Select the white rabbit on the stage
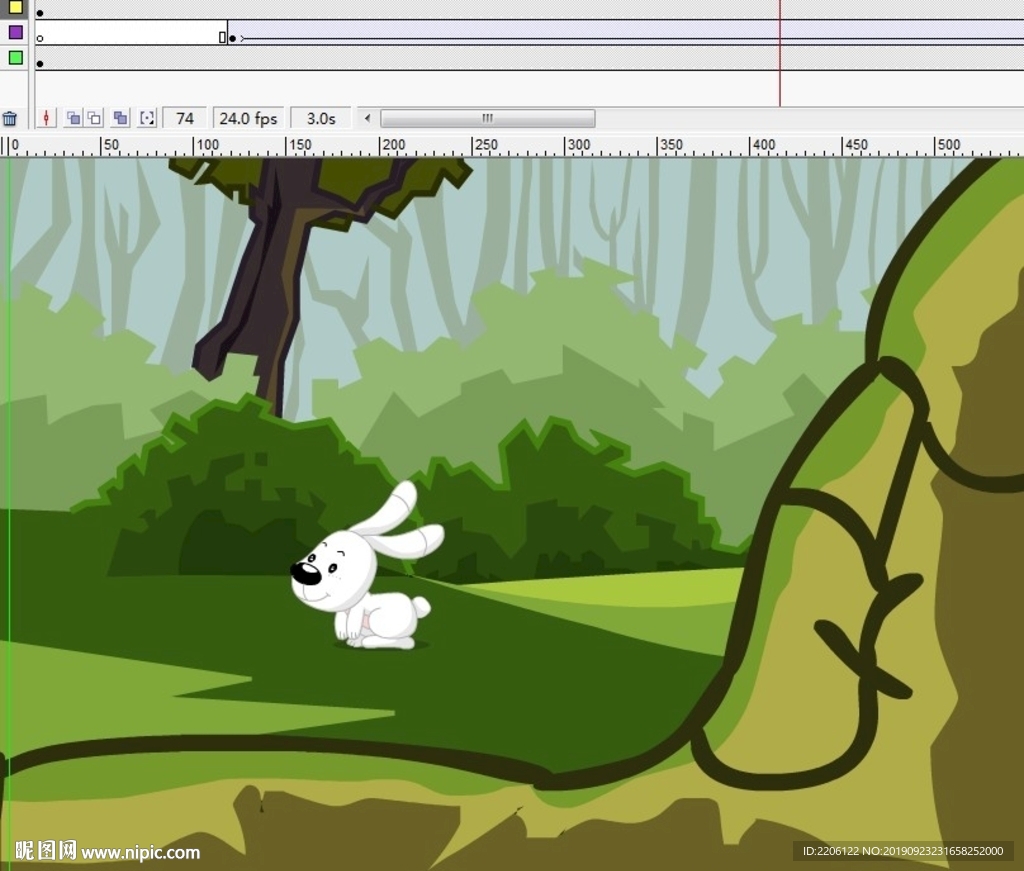1024x871 pixels. (366, 567)
